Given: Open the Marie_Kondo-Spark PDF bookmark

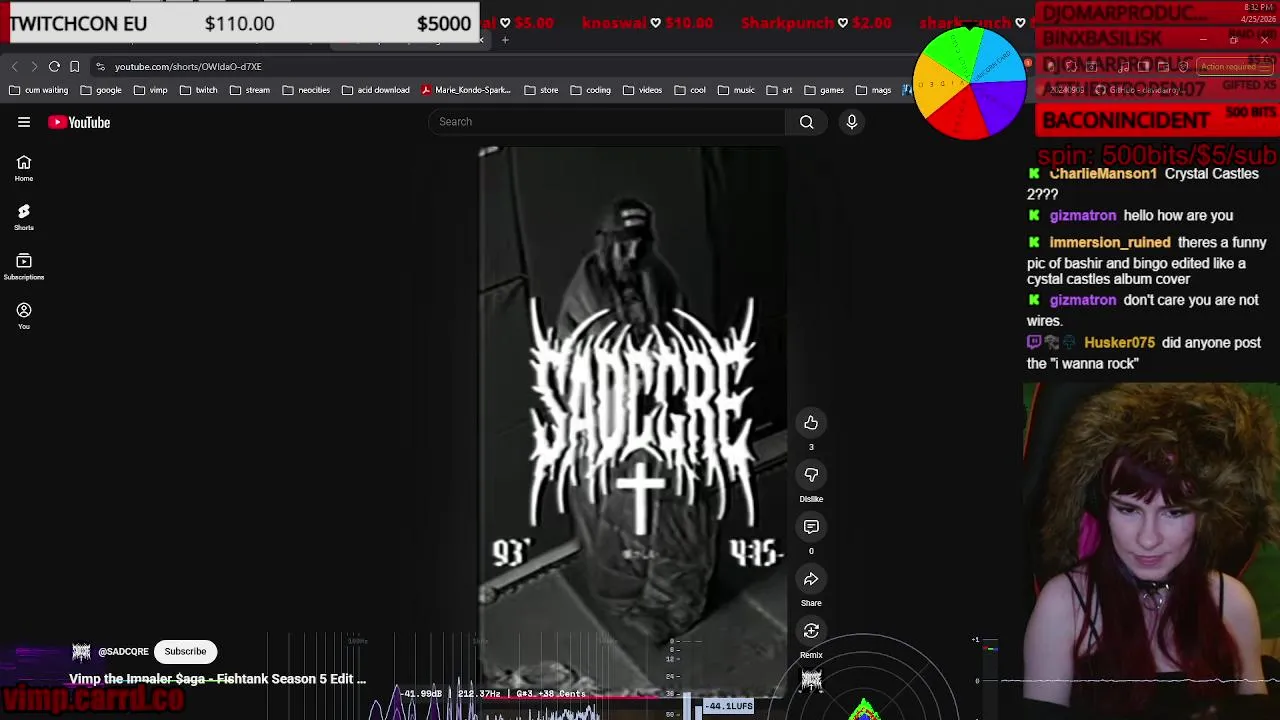Looking at the screenshot, I should point(466,90).
